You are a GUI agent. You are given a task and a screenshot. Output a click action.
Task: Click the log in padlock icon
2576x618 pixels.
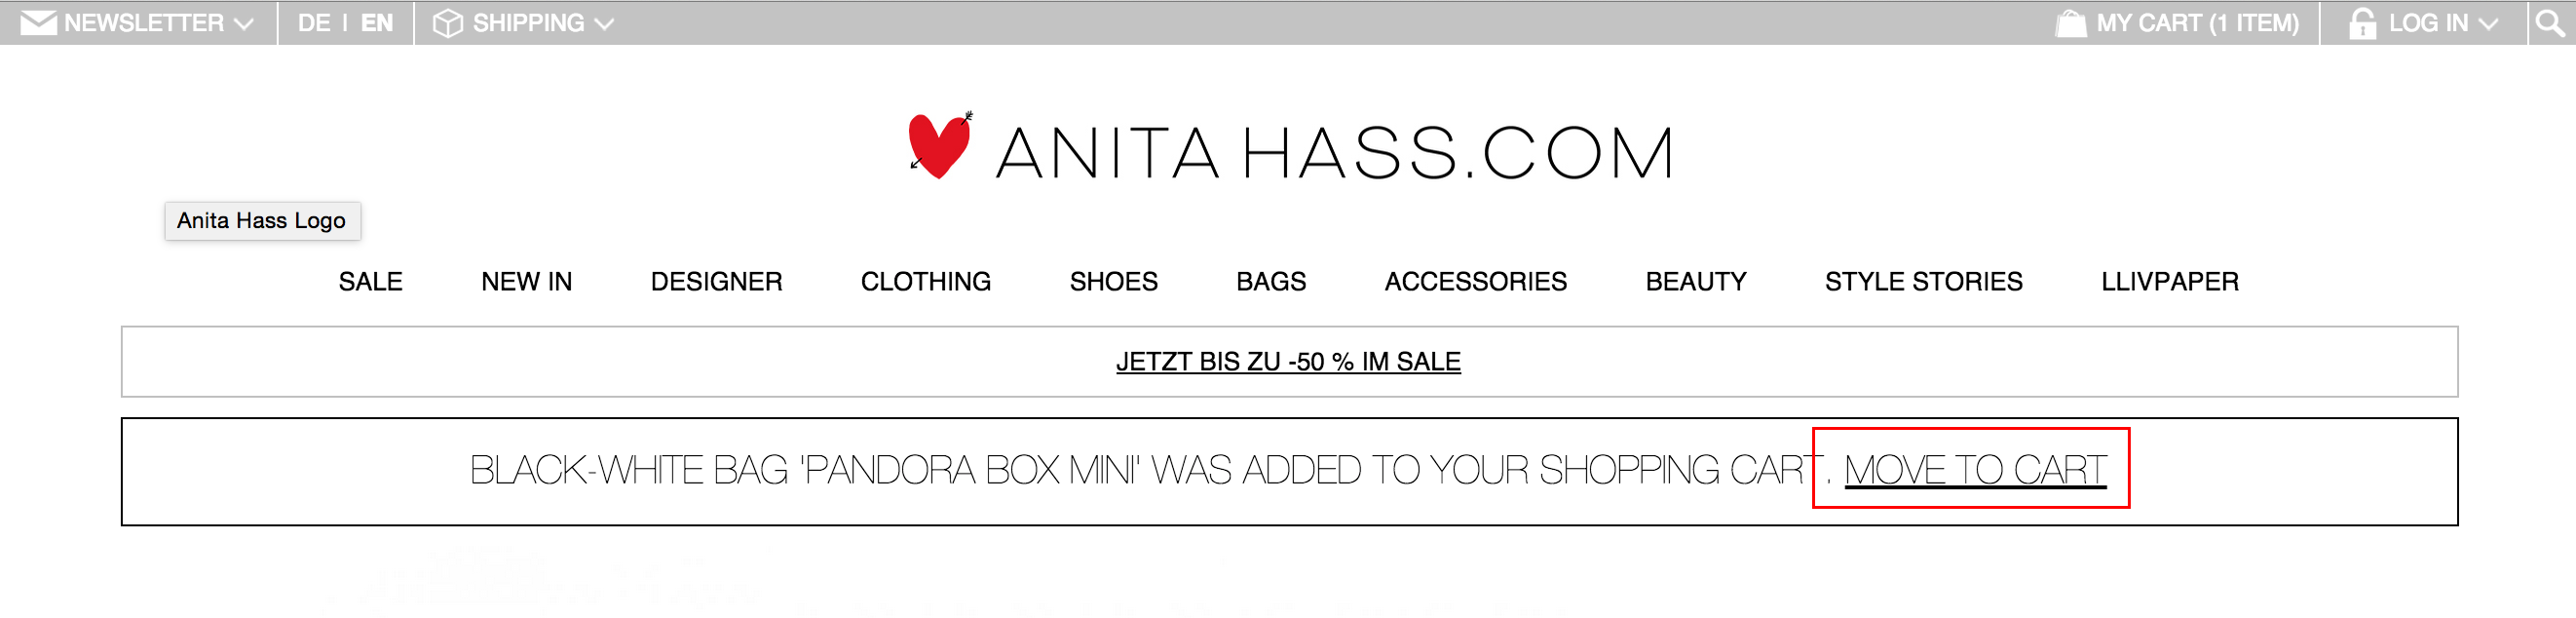(x=2362, y=23)
